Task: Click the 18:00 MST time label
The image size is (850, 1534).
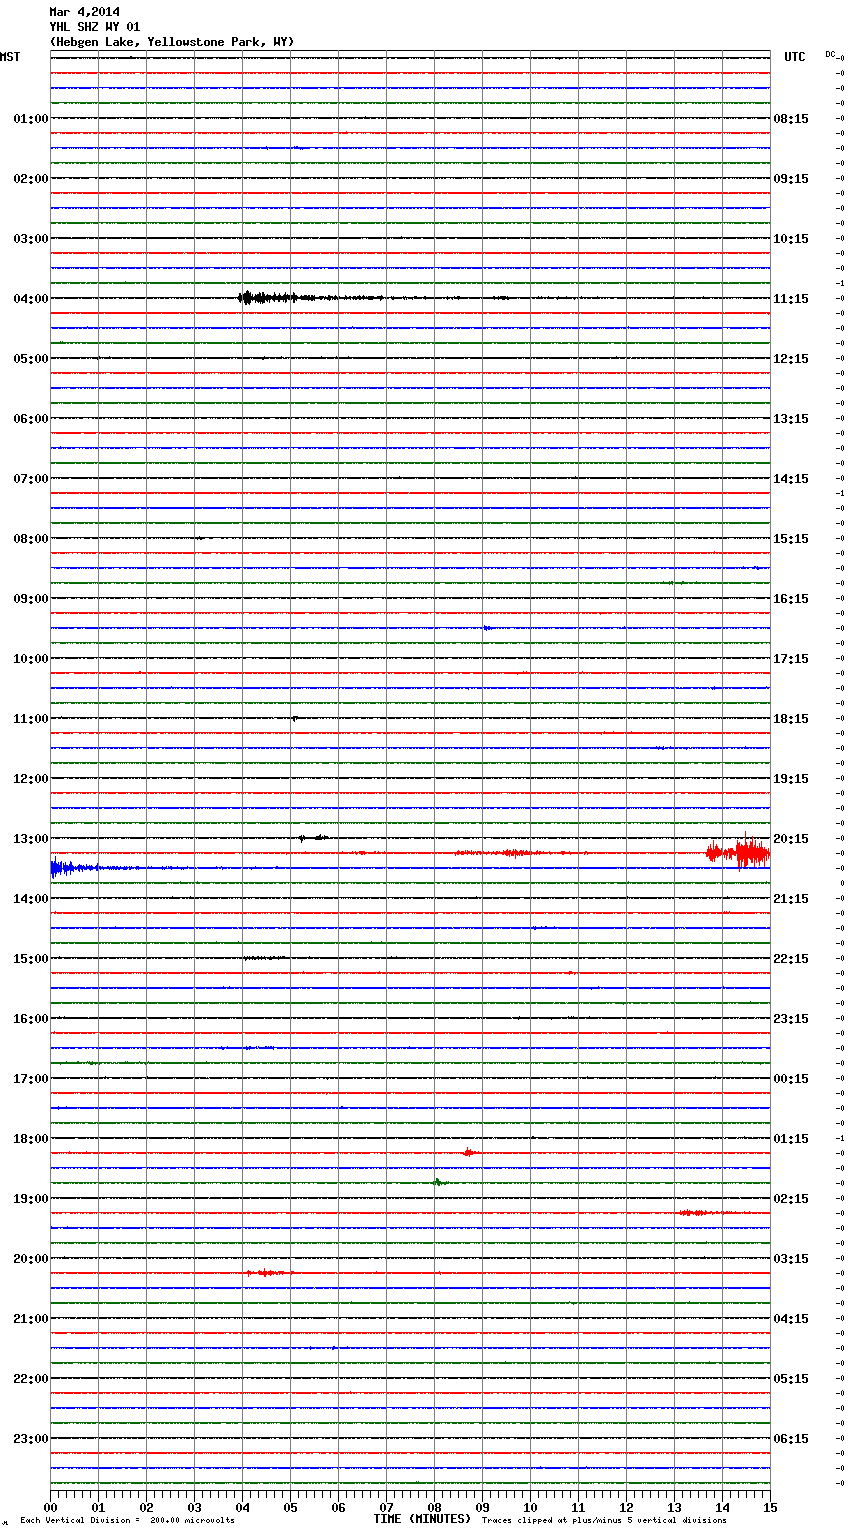Action: pos(31,1139)
